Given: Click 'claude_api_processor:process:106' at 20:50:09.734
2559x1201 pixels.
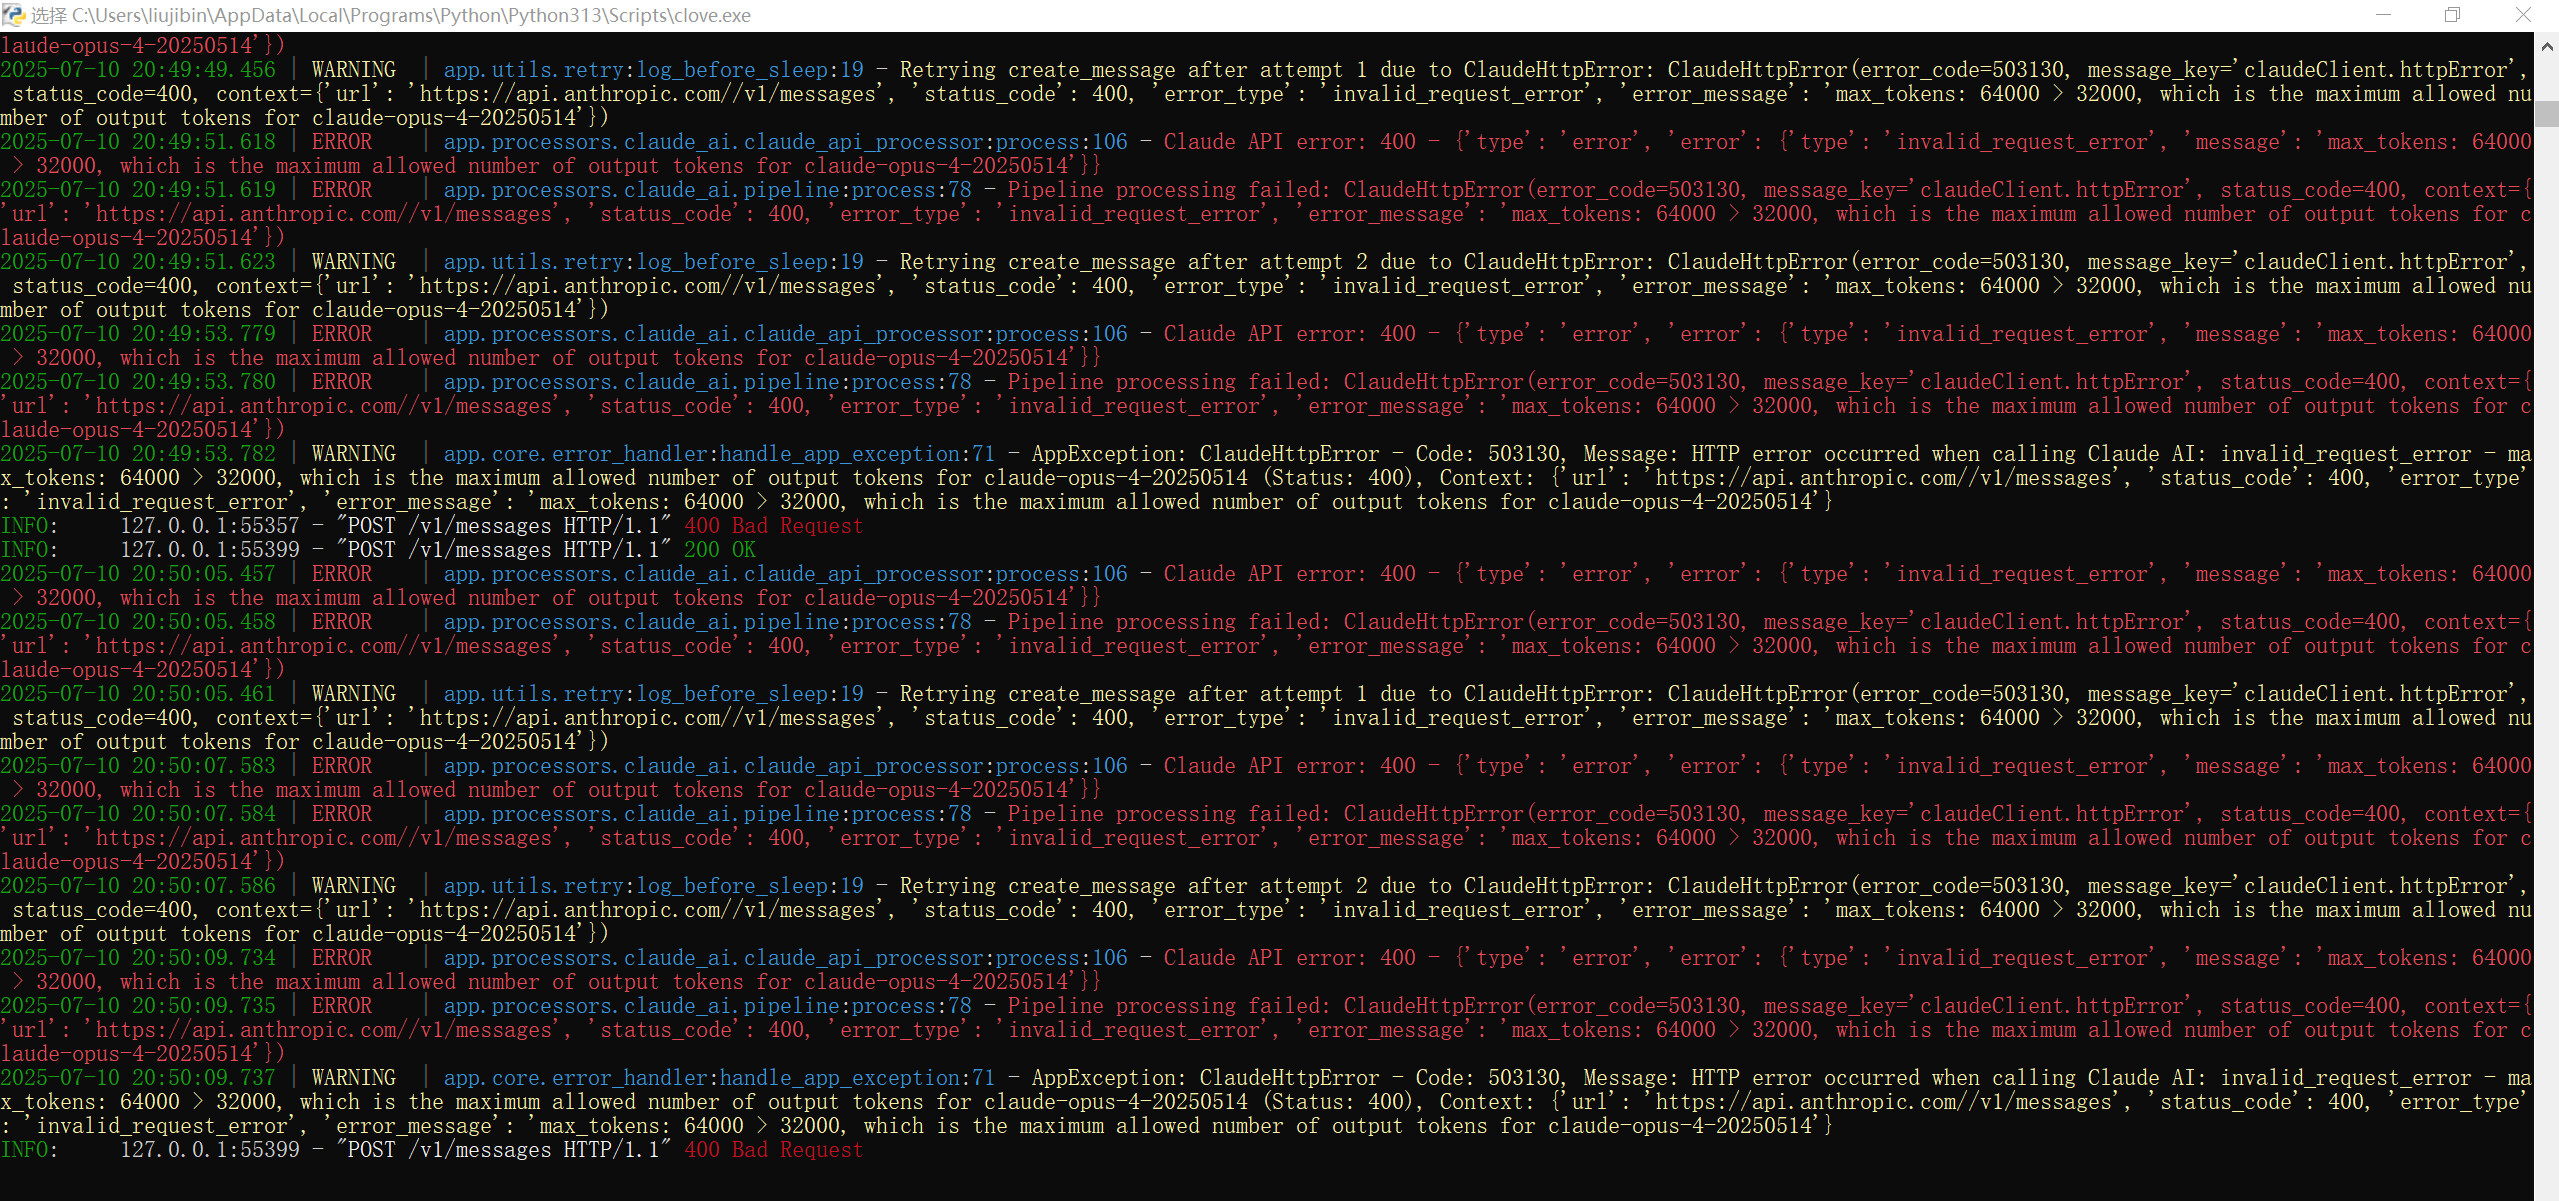Looking at the screenshot, I should 935,958.
